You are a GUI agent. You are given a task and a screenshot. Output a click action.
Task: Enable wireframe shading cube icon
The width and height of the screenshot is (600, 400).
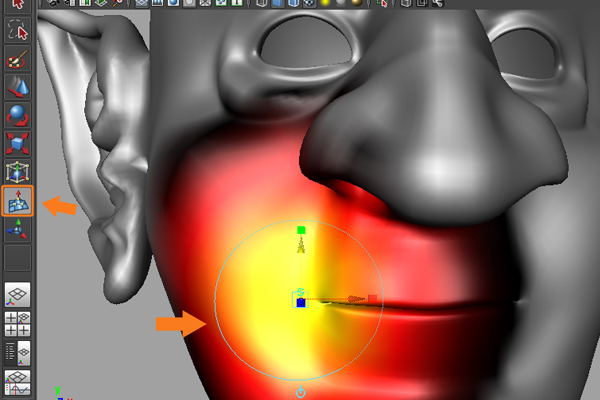coord(261,3)
